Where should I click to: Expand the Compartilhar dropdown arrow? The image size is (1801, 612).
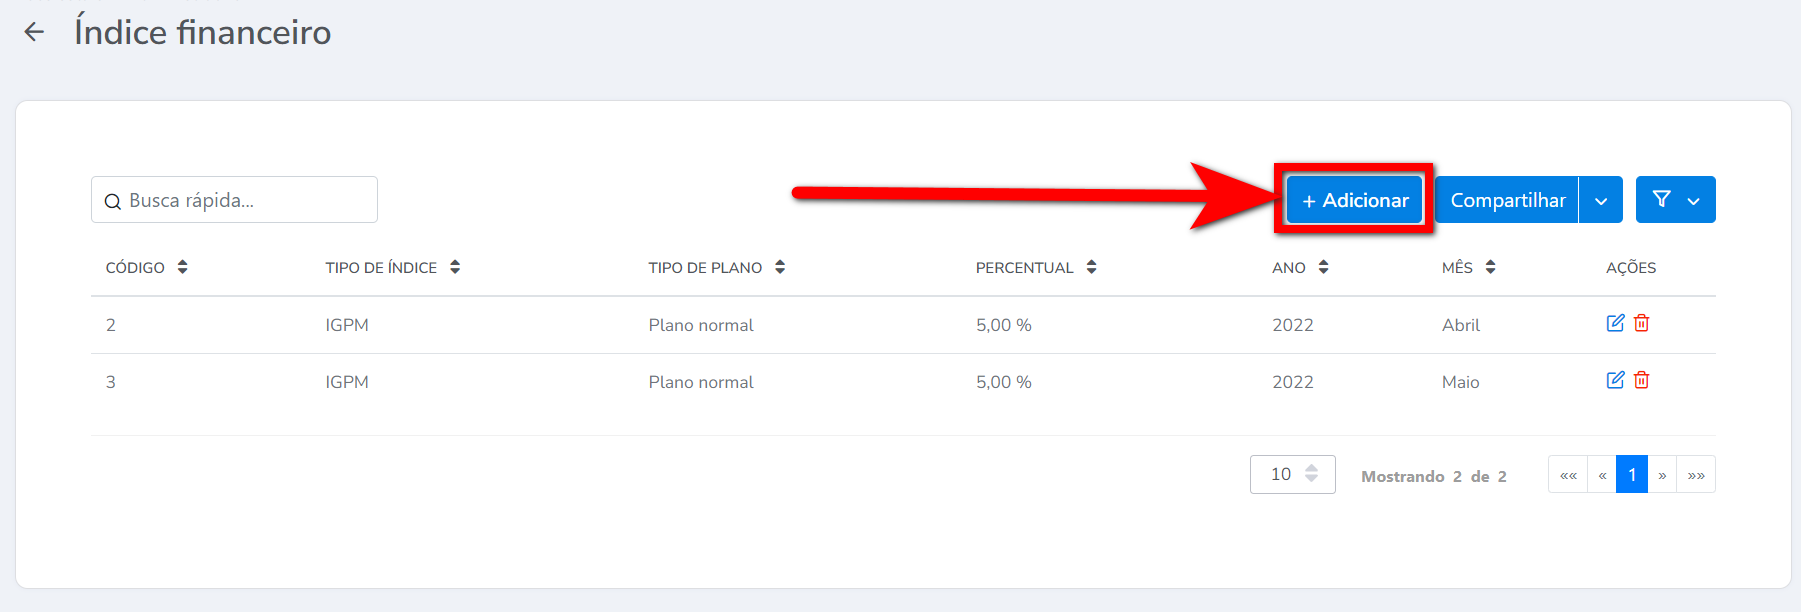(x=1601, y=201)
